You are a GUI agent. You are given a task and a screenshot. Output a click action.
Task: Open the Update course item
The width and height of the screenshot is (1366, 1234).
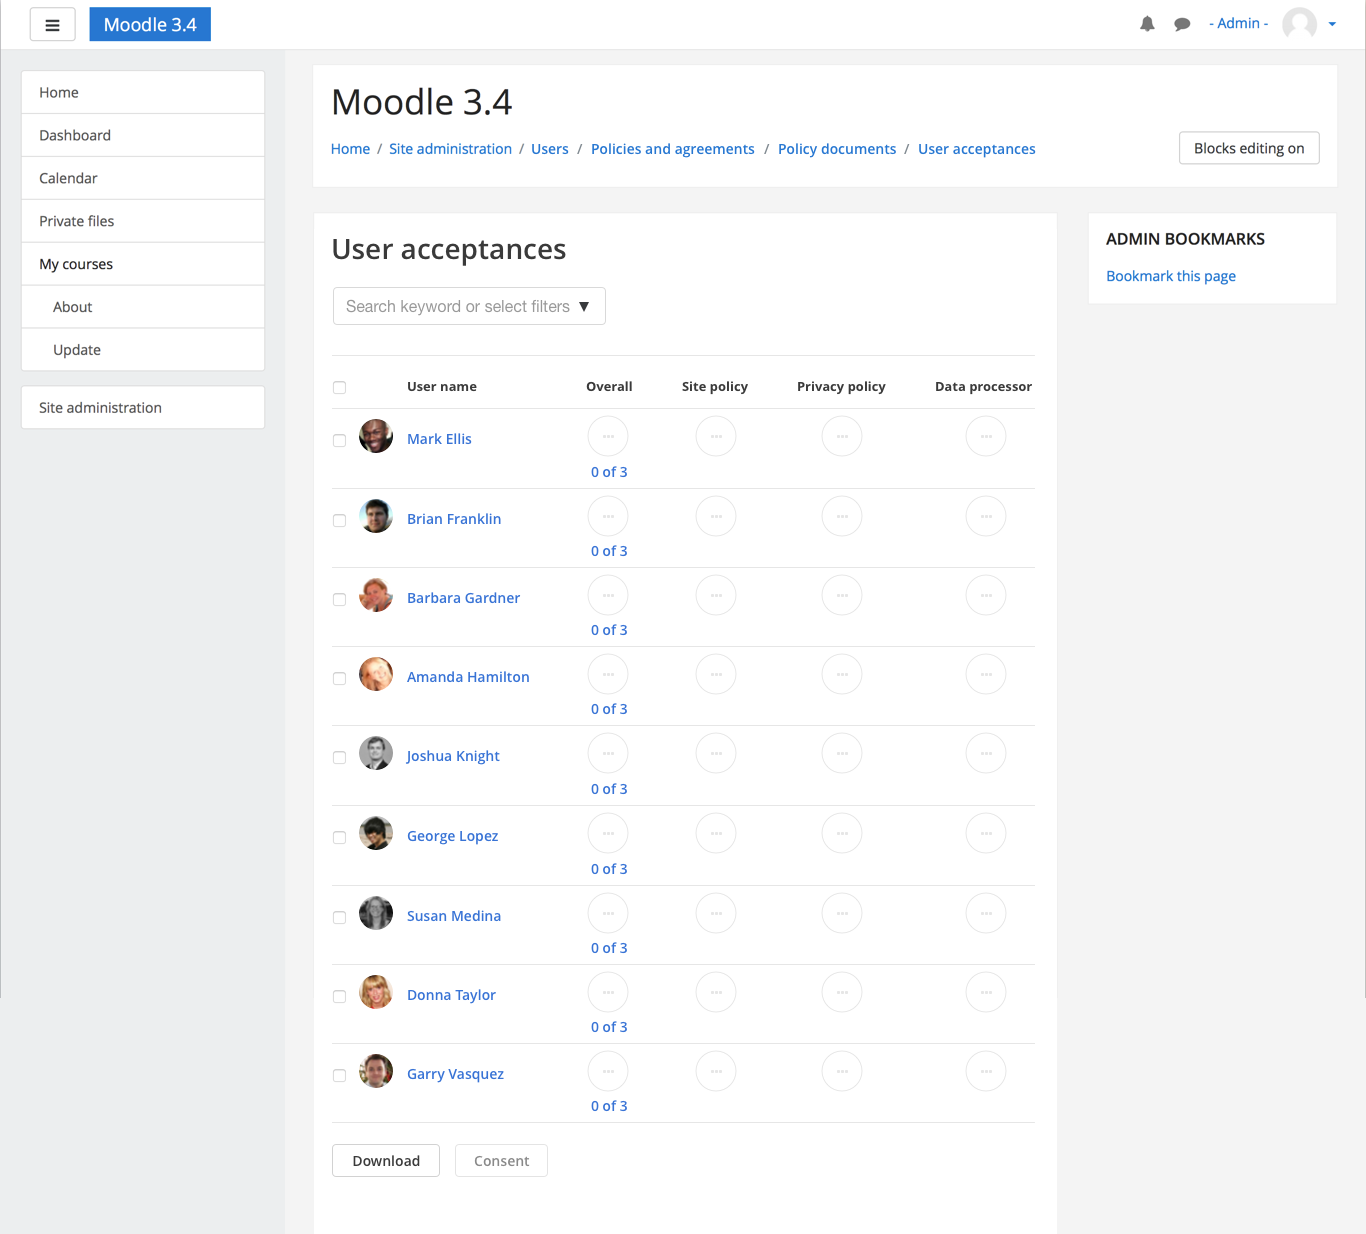(143, 350)
